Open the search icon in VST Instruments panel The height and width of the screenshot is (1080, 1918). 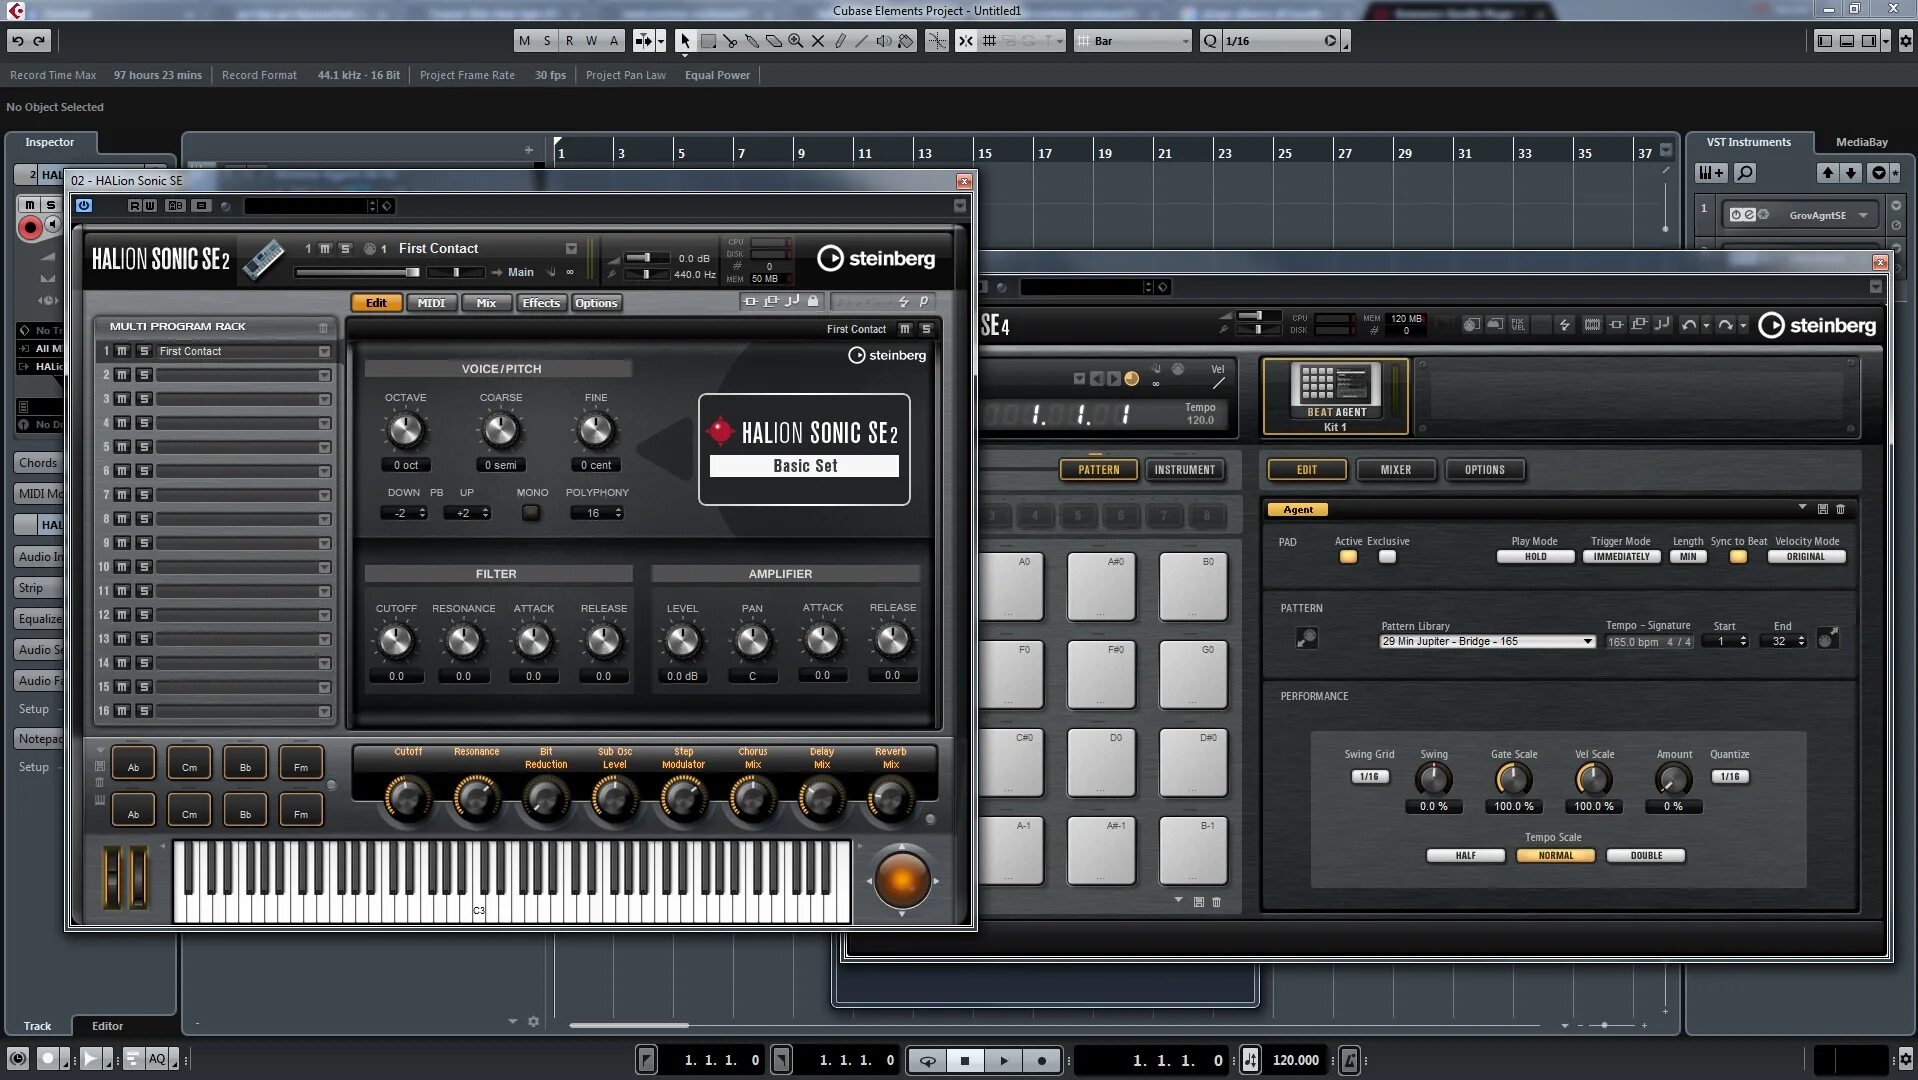(x=1745, y=173)
